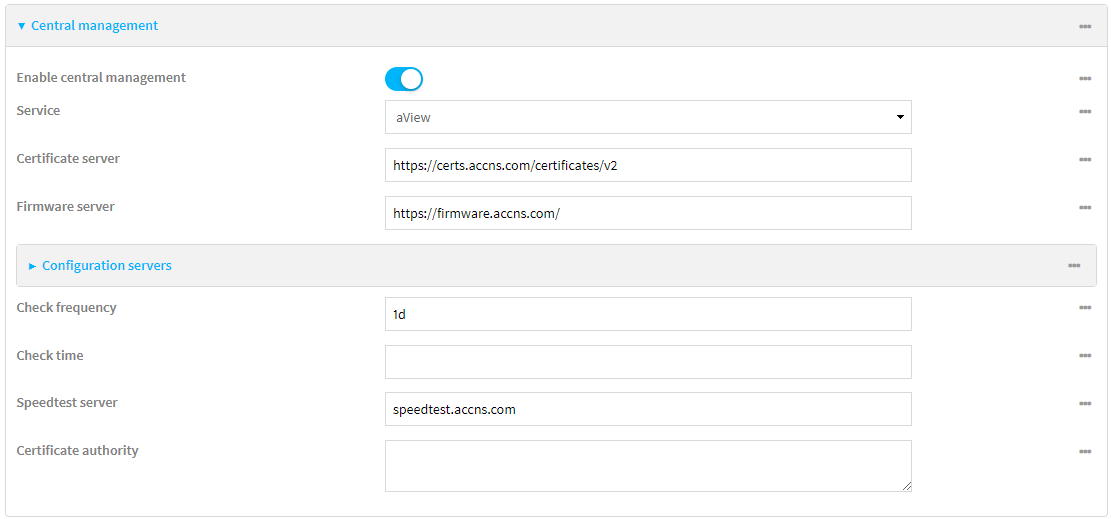Click ellipsis icon beside Certificate server
1111x519 pixels.
pos(1084,160)
